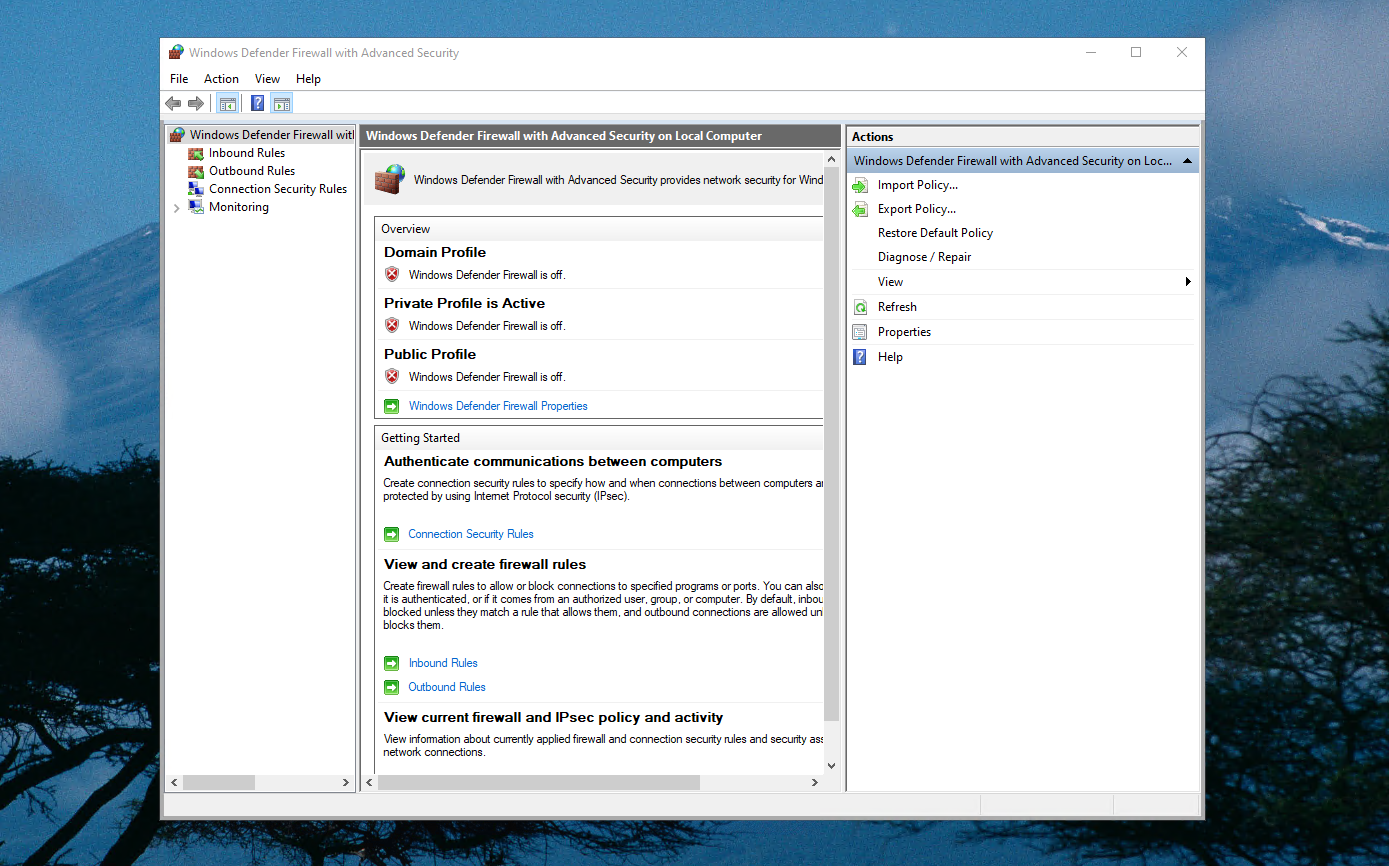Image resolution: width=1389 pixels, height=866 pixels.
Task: Click the red shield icon under Public Profile
Action: pos(392,376)
